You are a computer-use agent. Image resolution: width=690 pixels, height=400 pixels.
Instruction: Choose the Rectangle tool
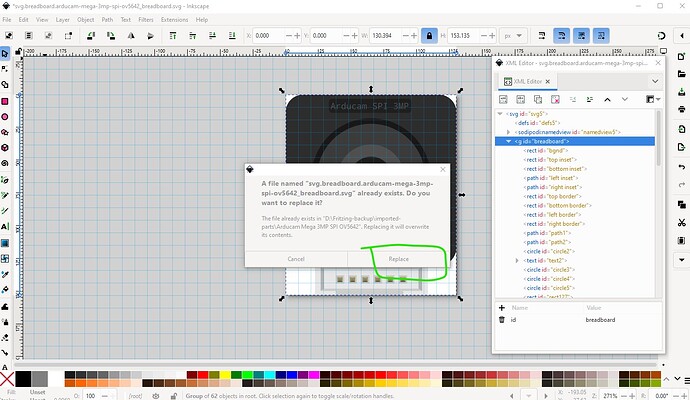click(5, 101)
